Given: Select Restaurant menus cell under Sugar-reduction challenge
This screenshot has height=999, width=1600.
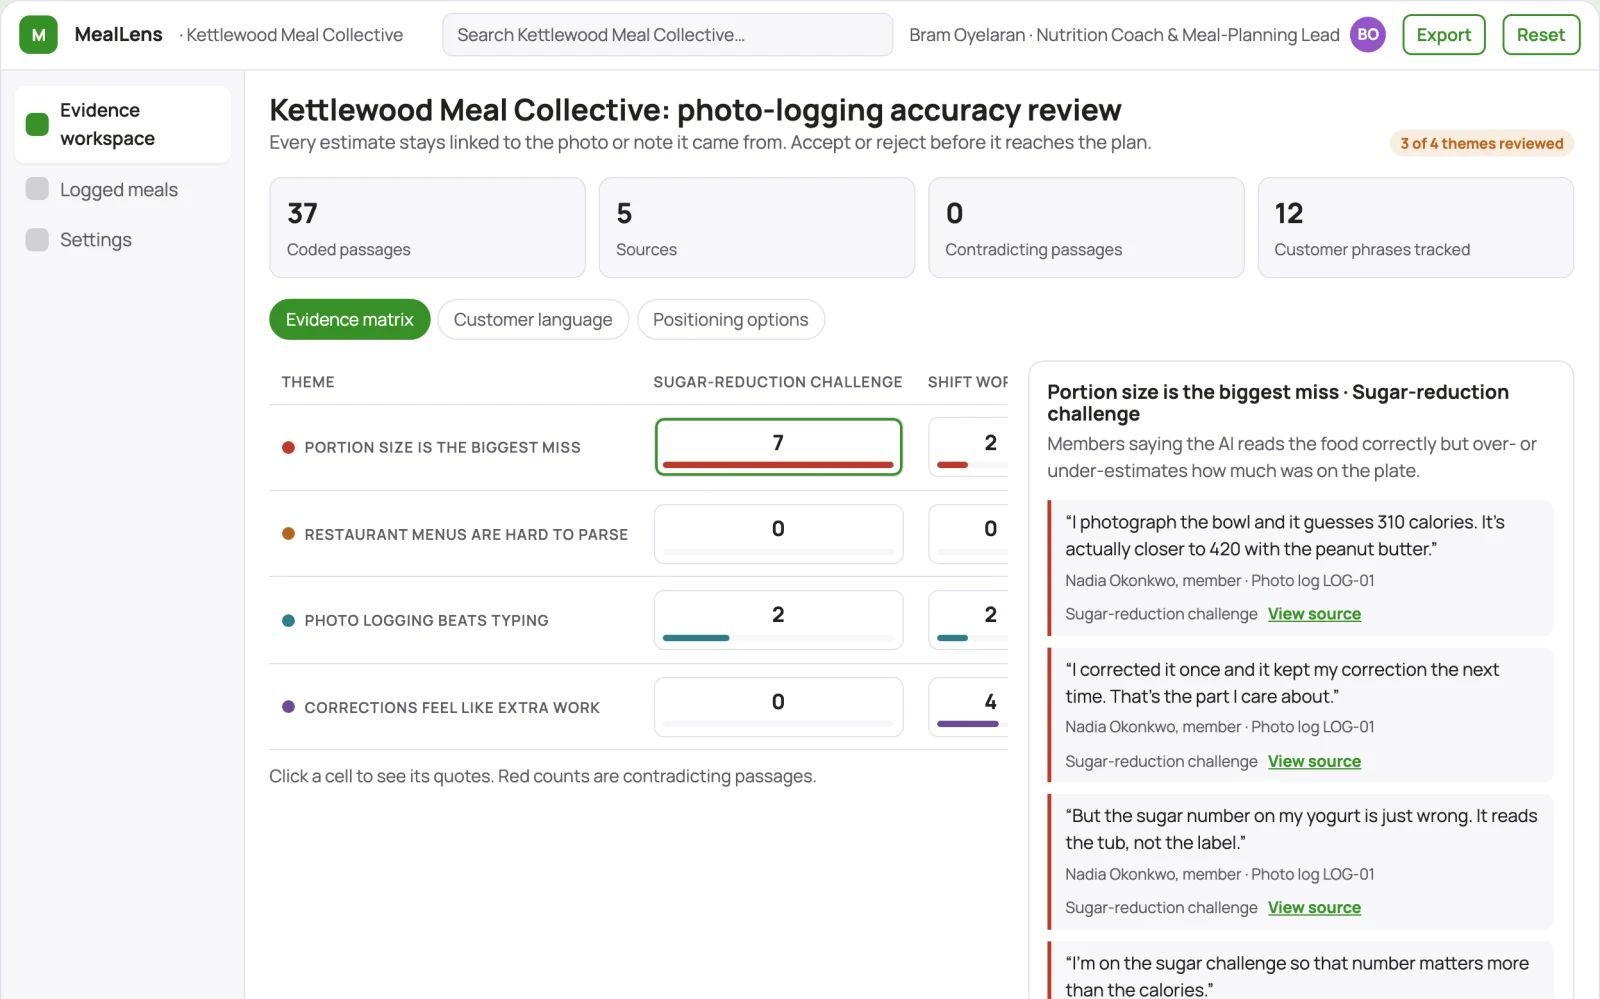Looking at the screenshot, I should (x=779, y=534).
